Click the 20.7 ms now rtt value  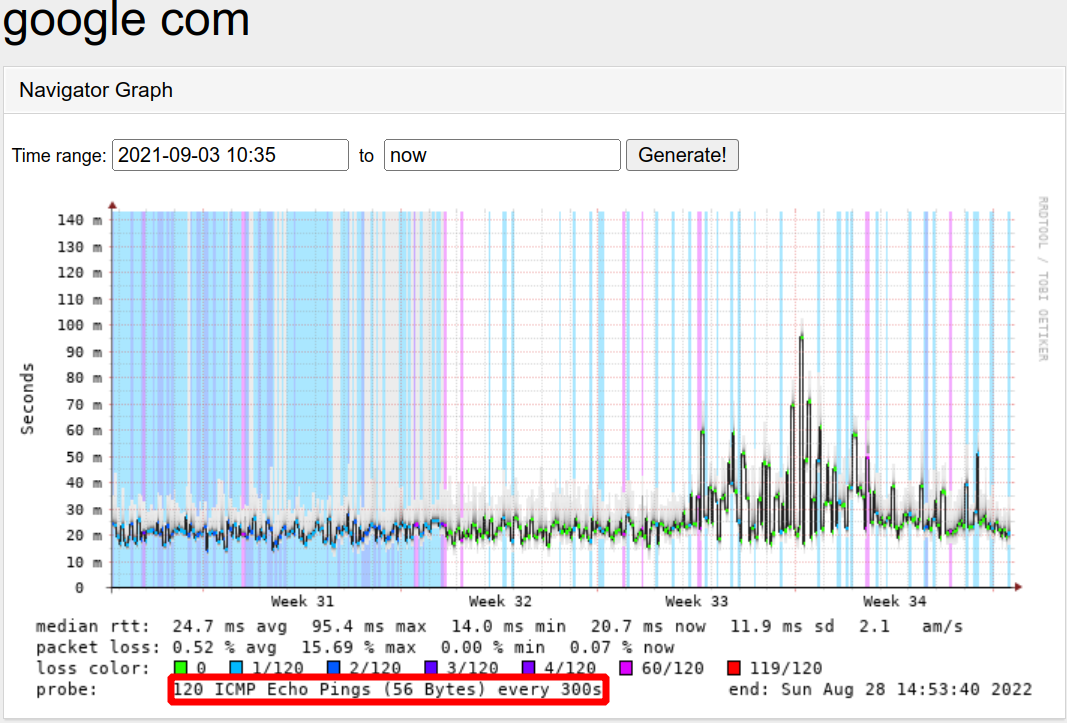tap(649, 626)
